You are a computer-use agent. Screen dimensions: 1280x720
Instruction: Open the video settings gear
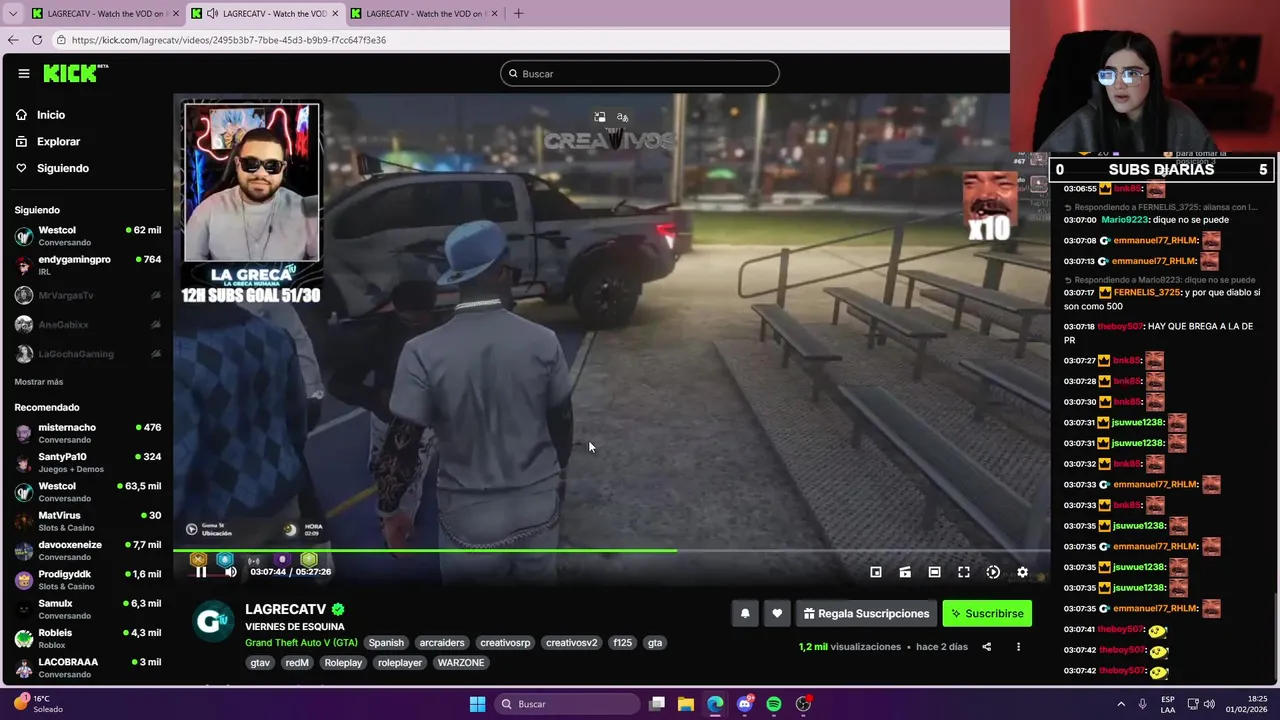click(1022, 572)
